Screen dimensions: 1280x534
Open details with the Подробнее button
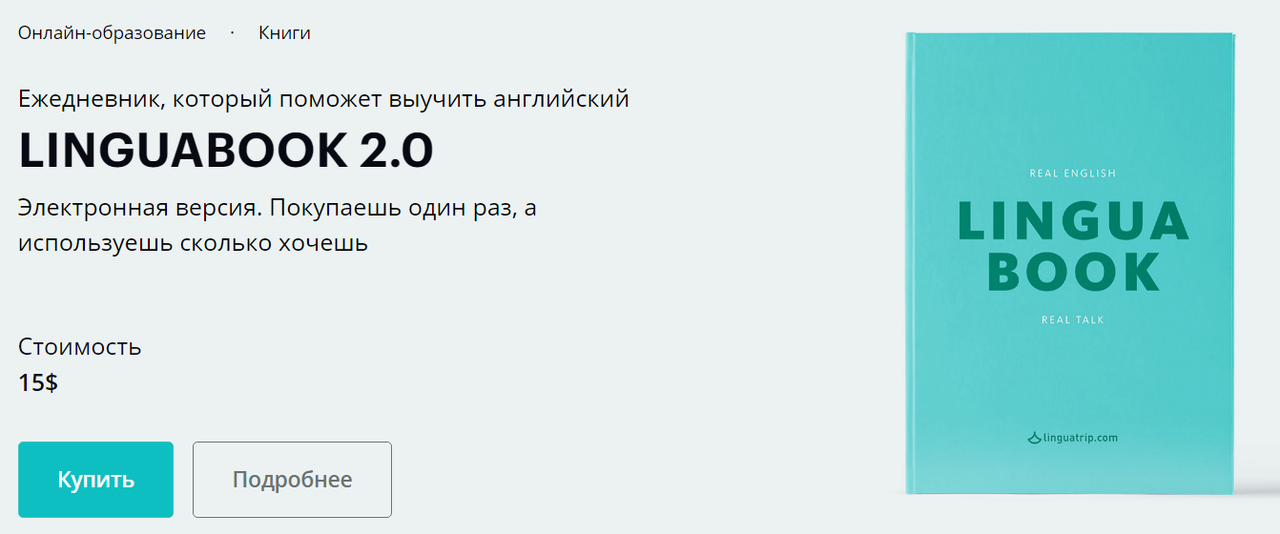pyautogui.click(x=292, y=480)
